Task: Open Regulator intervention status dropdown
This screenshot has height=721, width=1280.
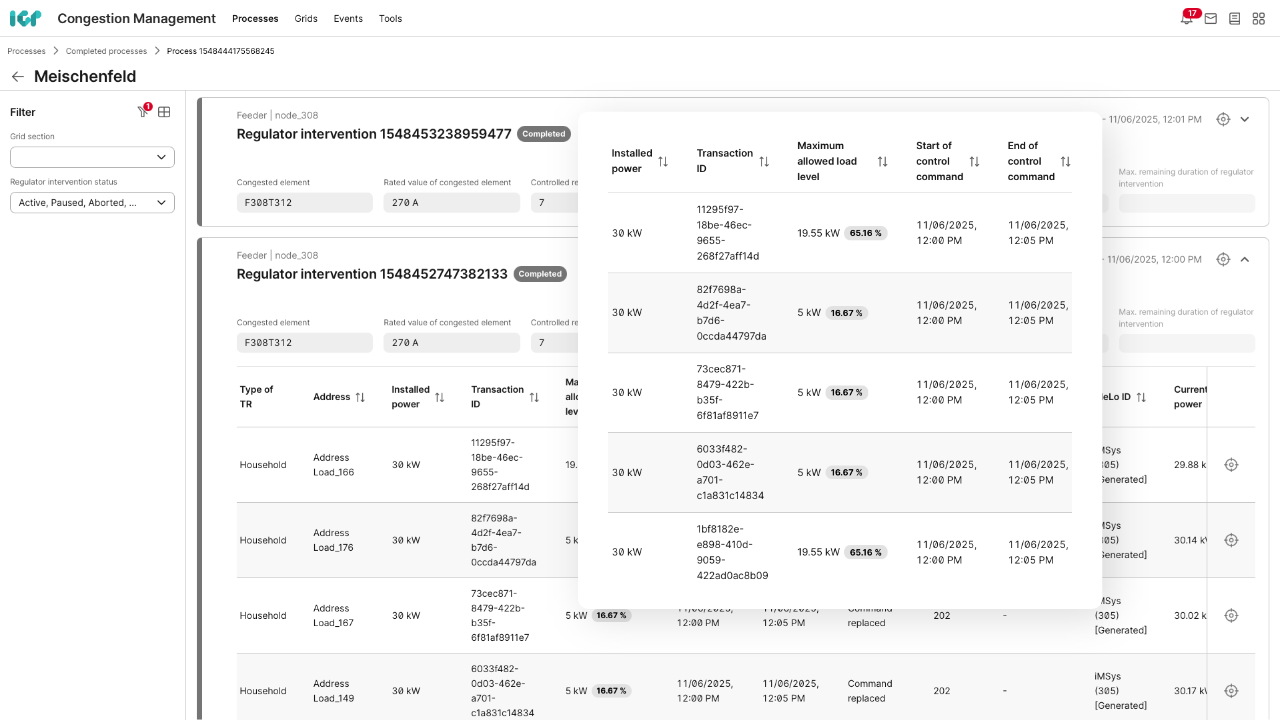Action: pos(92,203)
